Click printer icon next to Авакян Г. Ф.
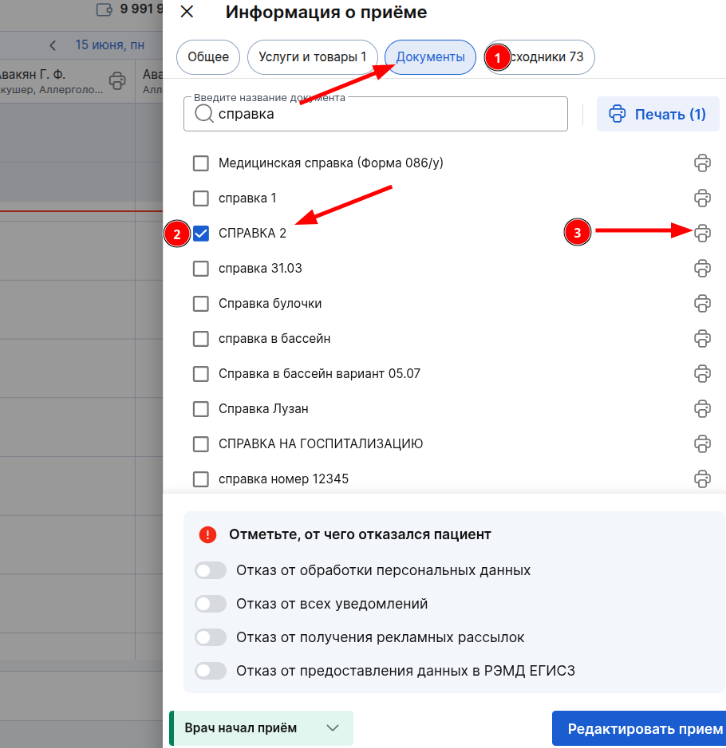 tap(117, 81)
